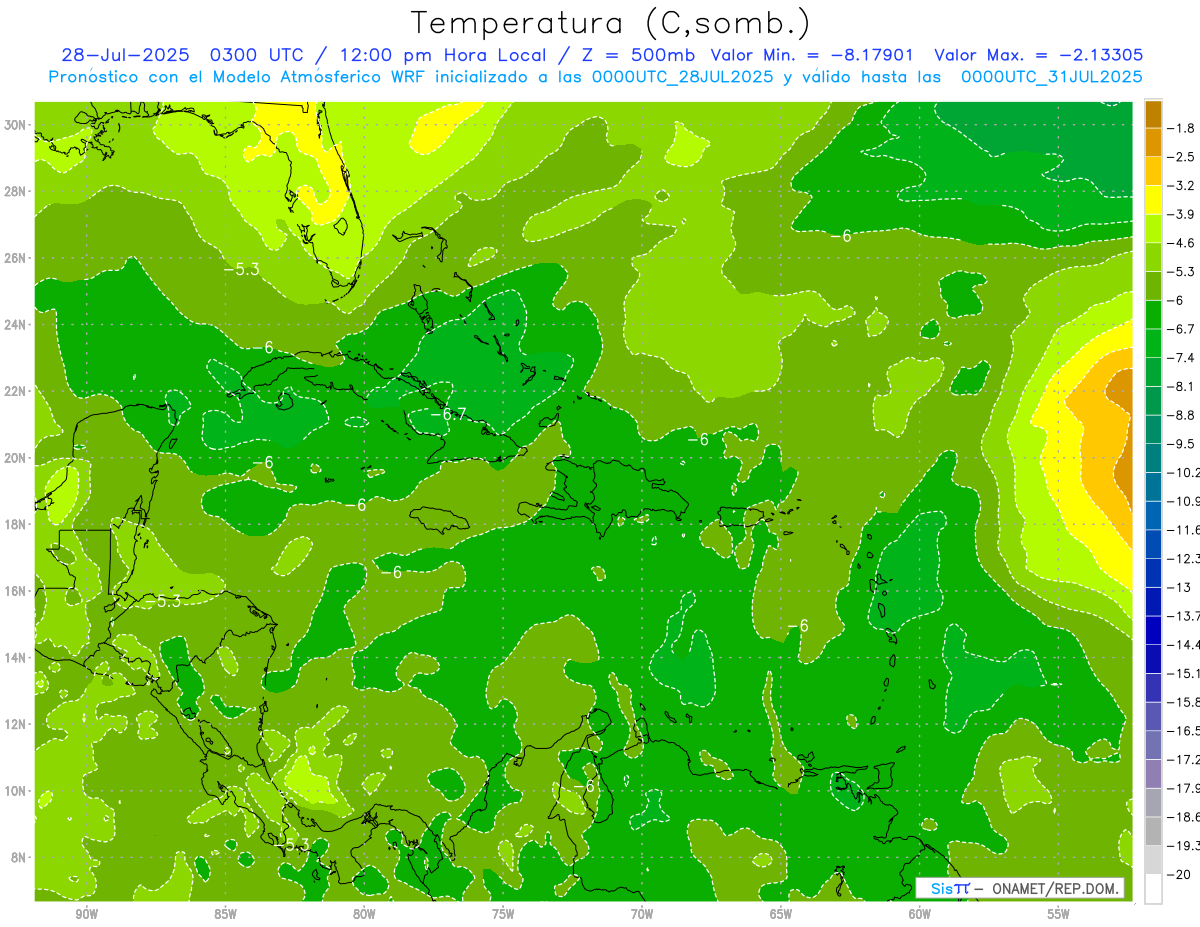
Task: Click the white swatch below -20 label
Action: coord(1153,889)
